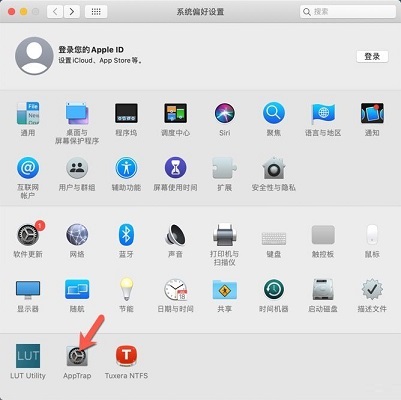This screenshot has width=401, height=400.
Task: Open the 程序坞 (Dock) preferences
Action: click(126, 113)
